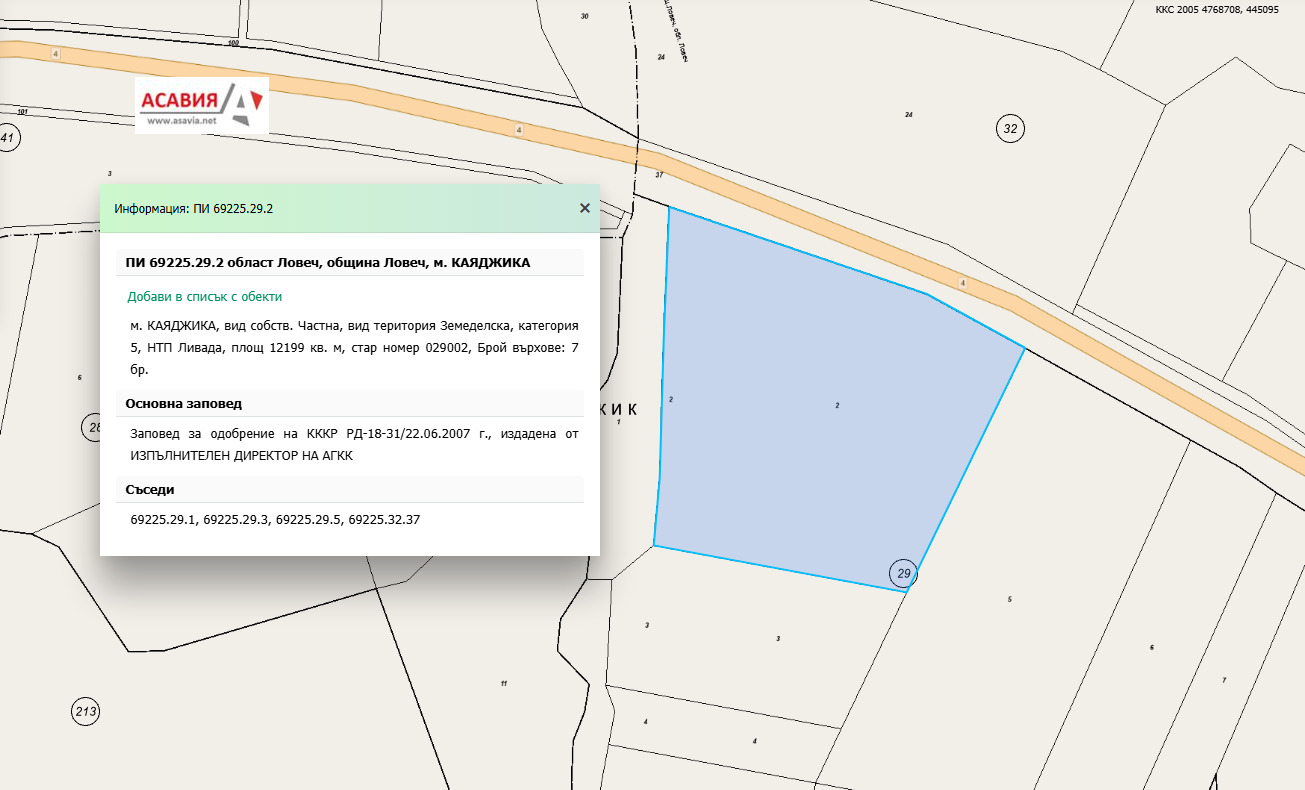Click parcel label 37 beside the road
This screenshot has width=1305, height=790.
click(659, 175)
